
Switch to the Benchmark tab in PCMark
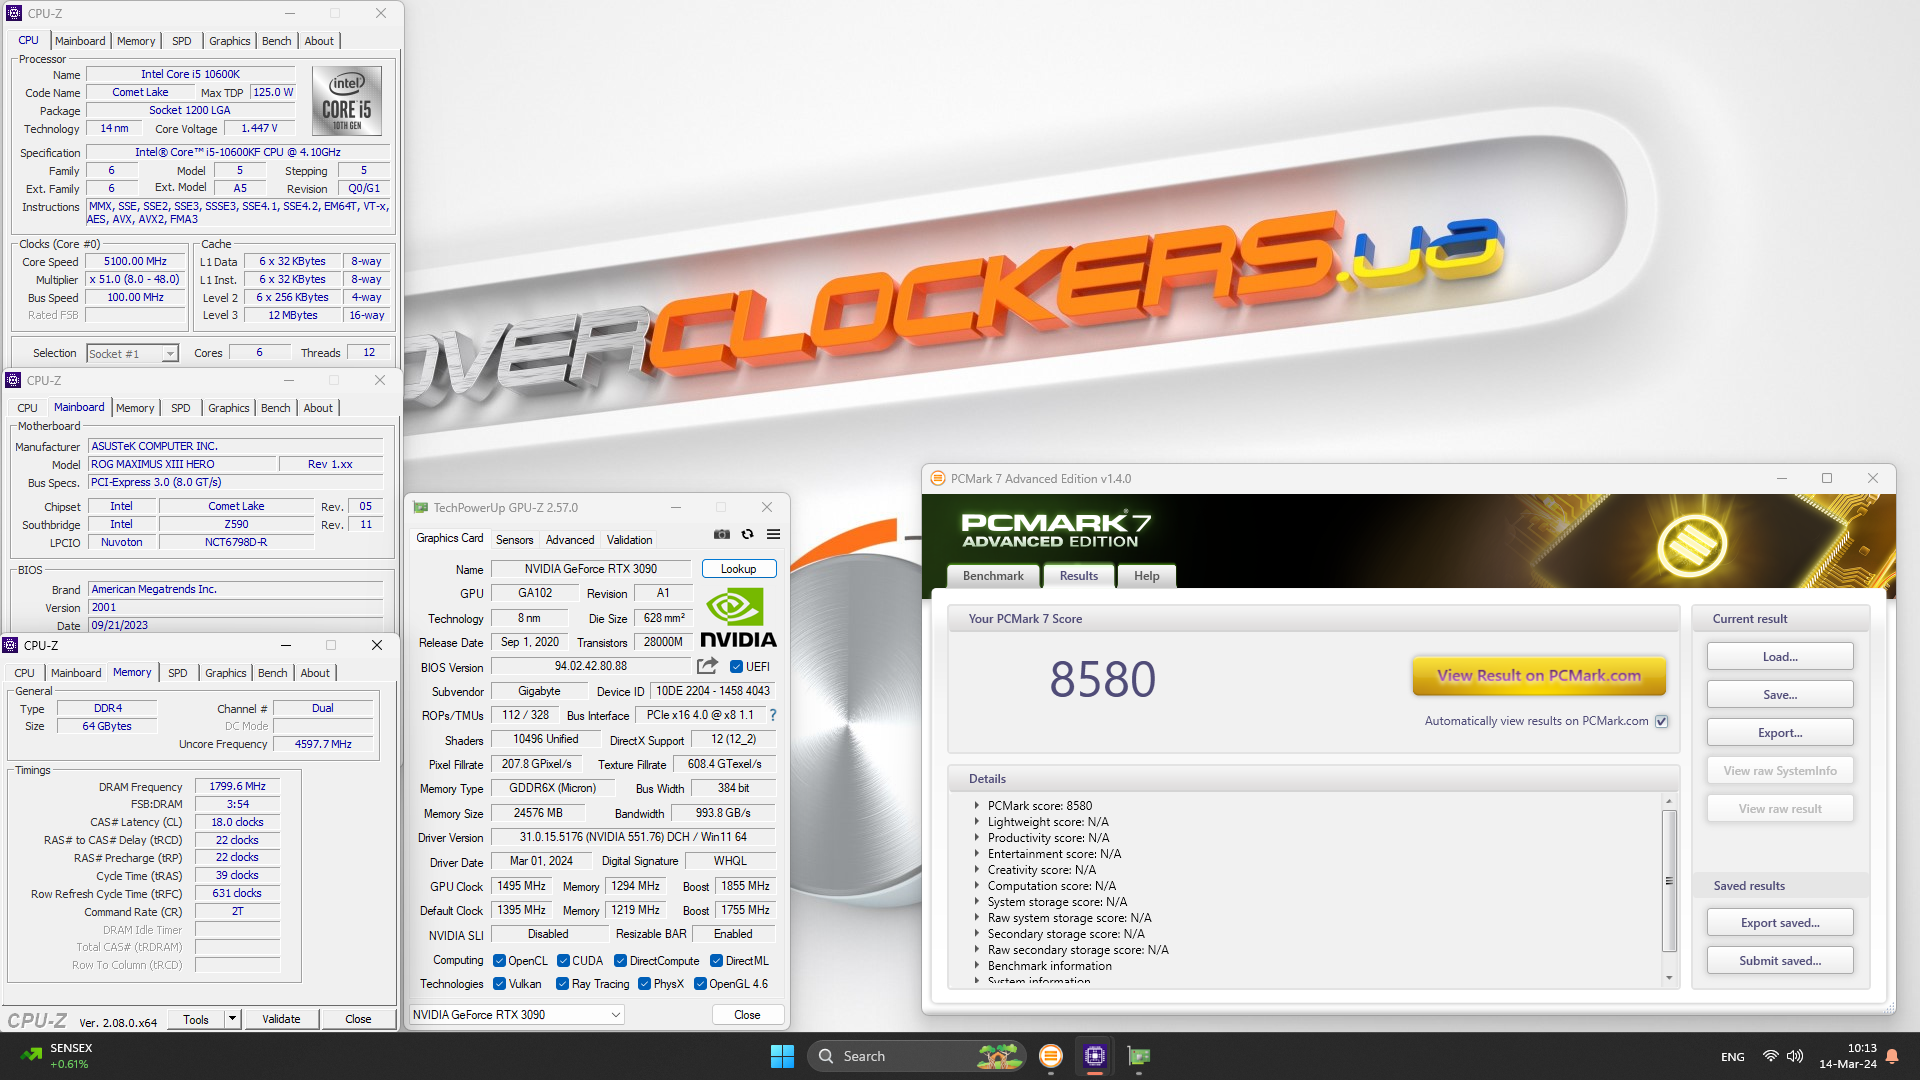click(993, 576)
